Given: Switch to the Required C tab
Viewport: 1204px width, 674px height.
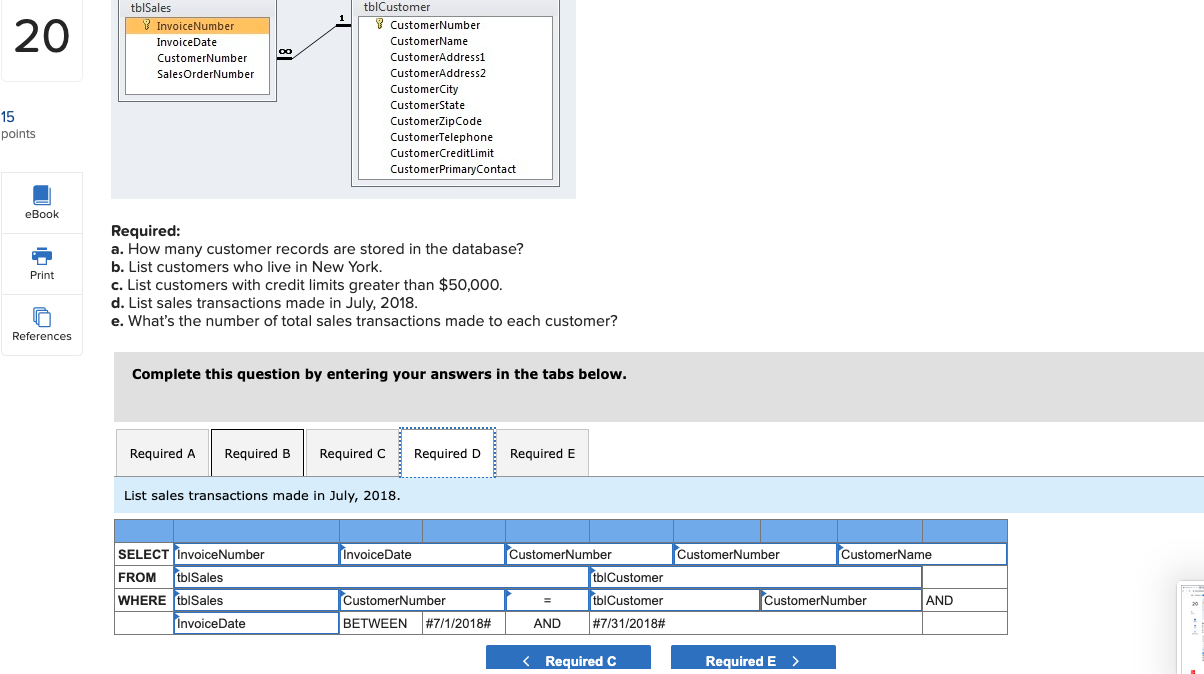Looking at the screenshot, I should tap(352, 453).
